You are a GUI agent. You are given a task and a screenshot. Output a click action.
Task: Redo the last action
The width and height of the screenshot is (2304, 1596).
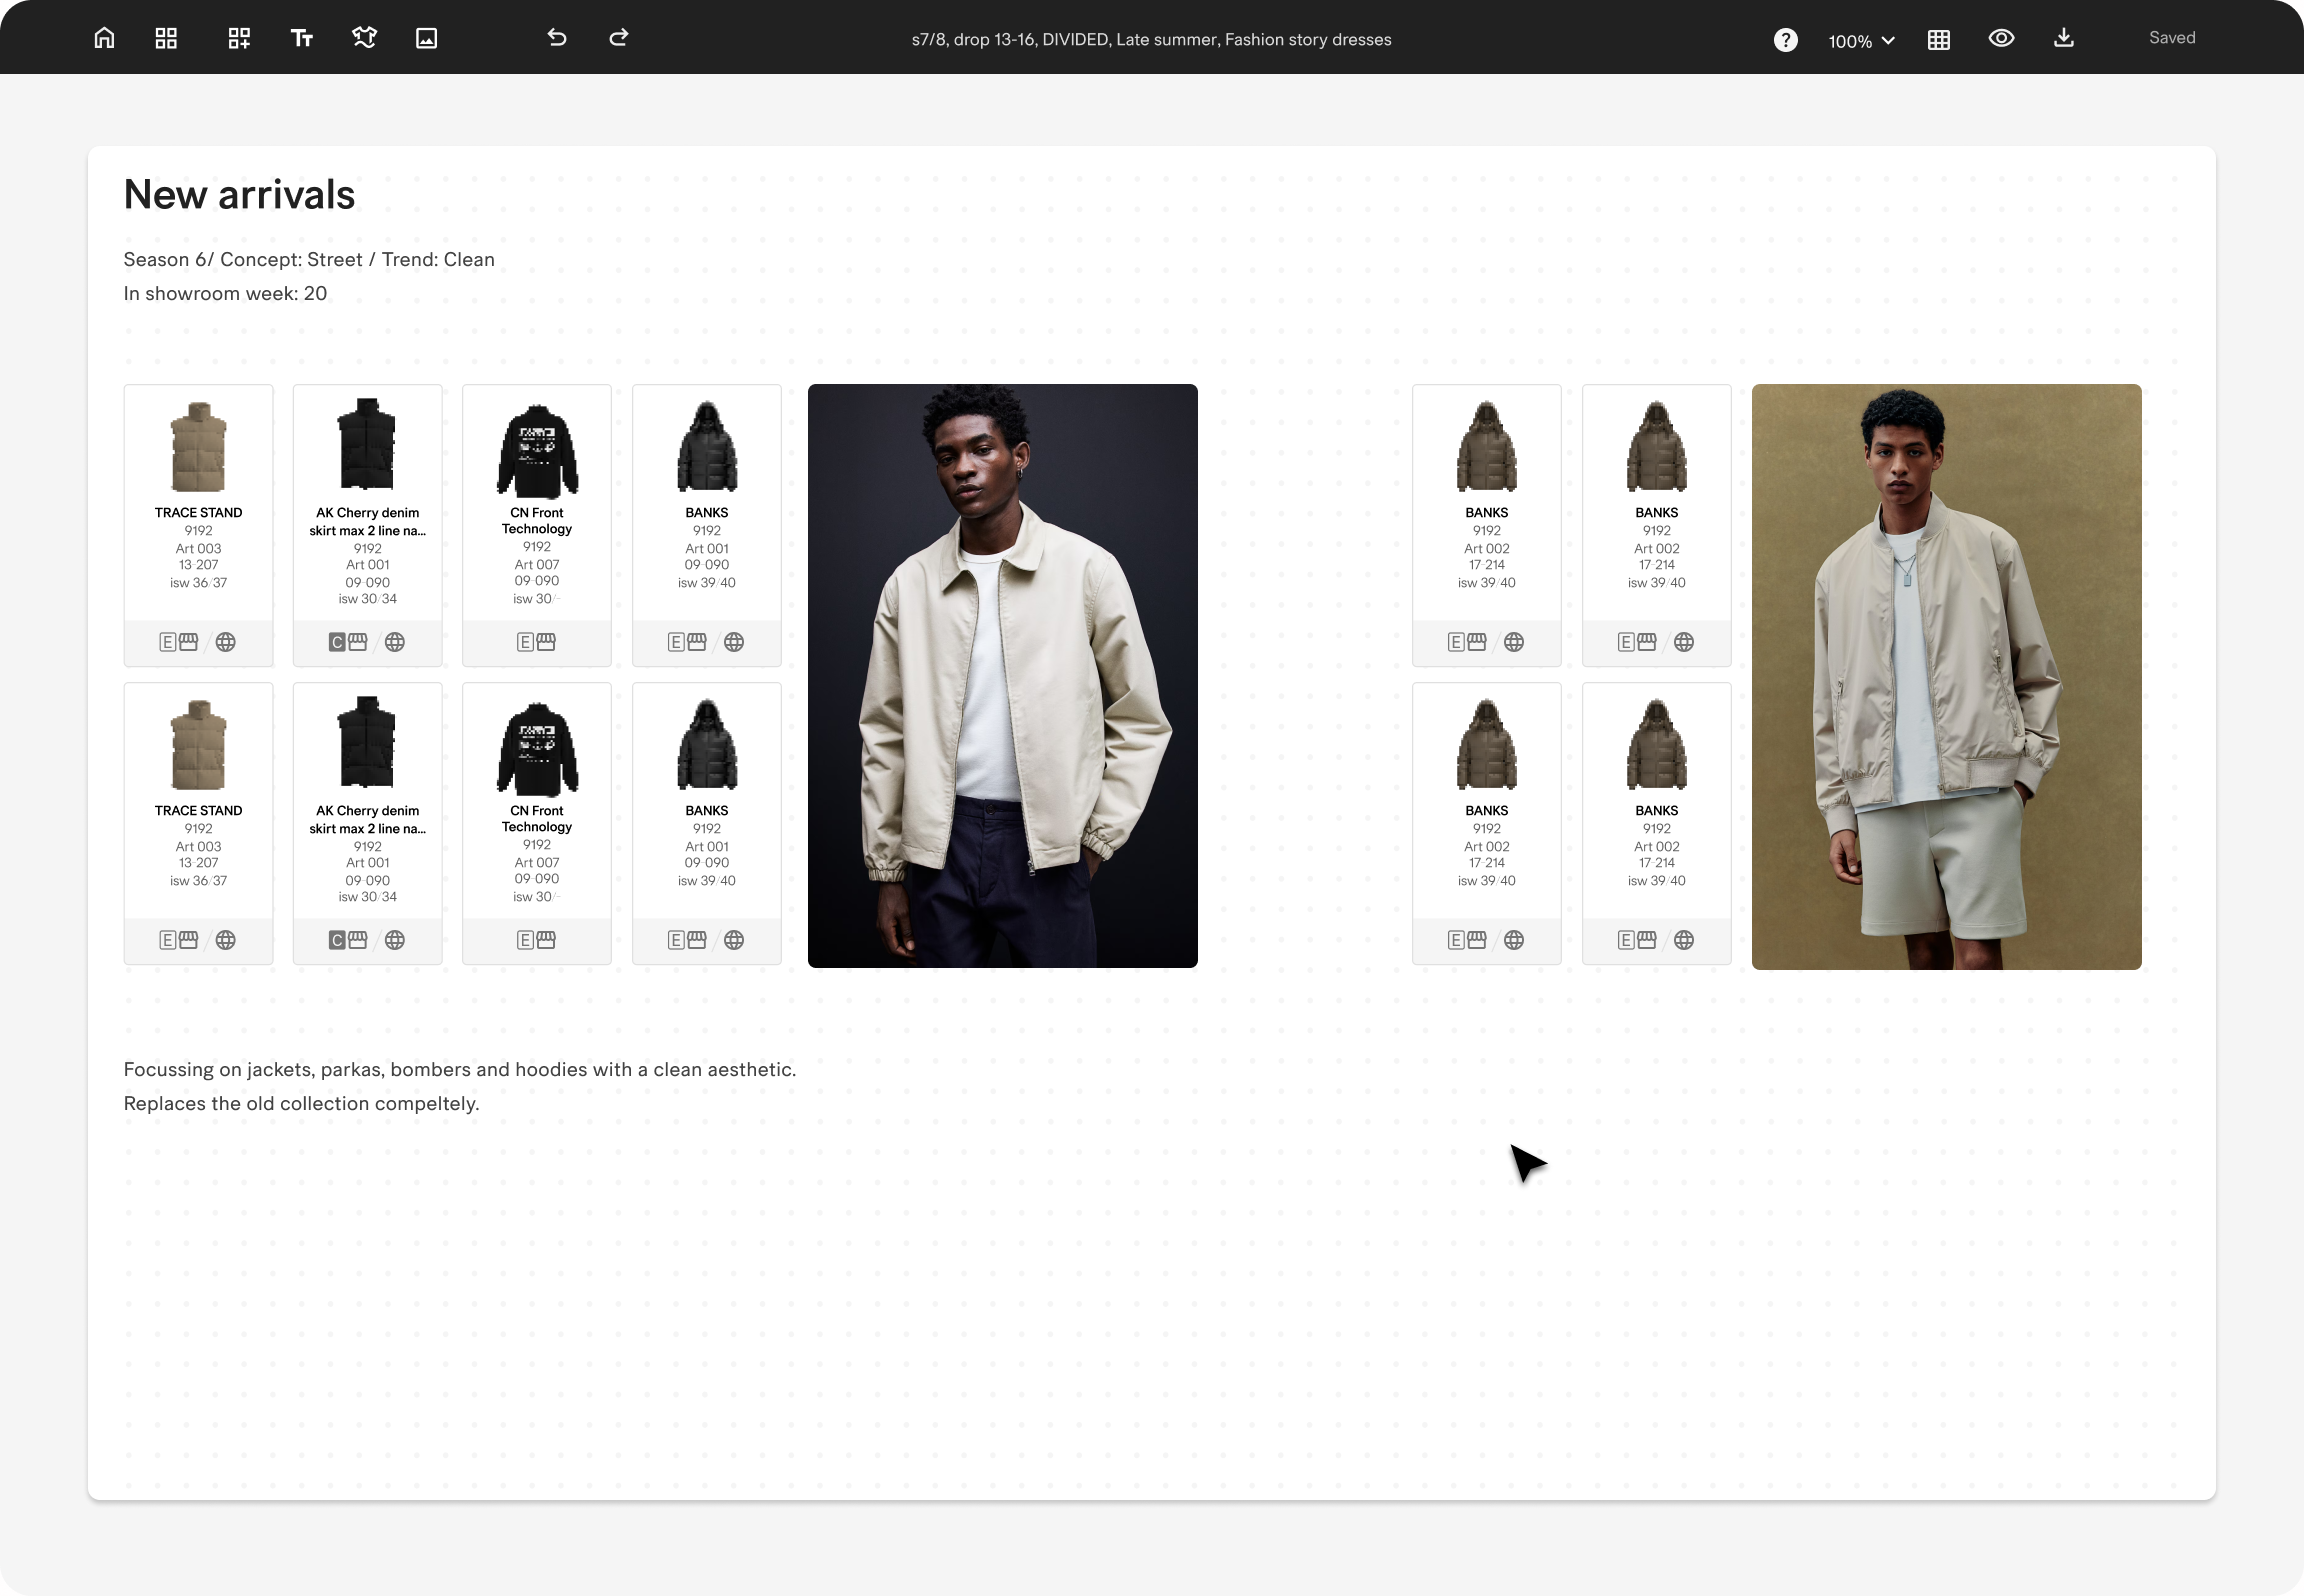pos(619,38)
